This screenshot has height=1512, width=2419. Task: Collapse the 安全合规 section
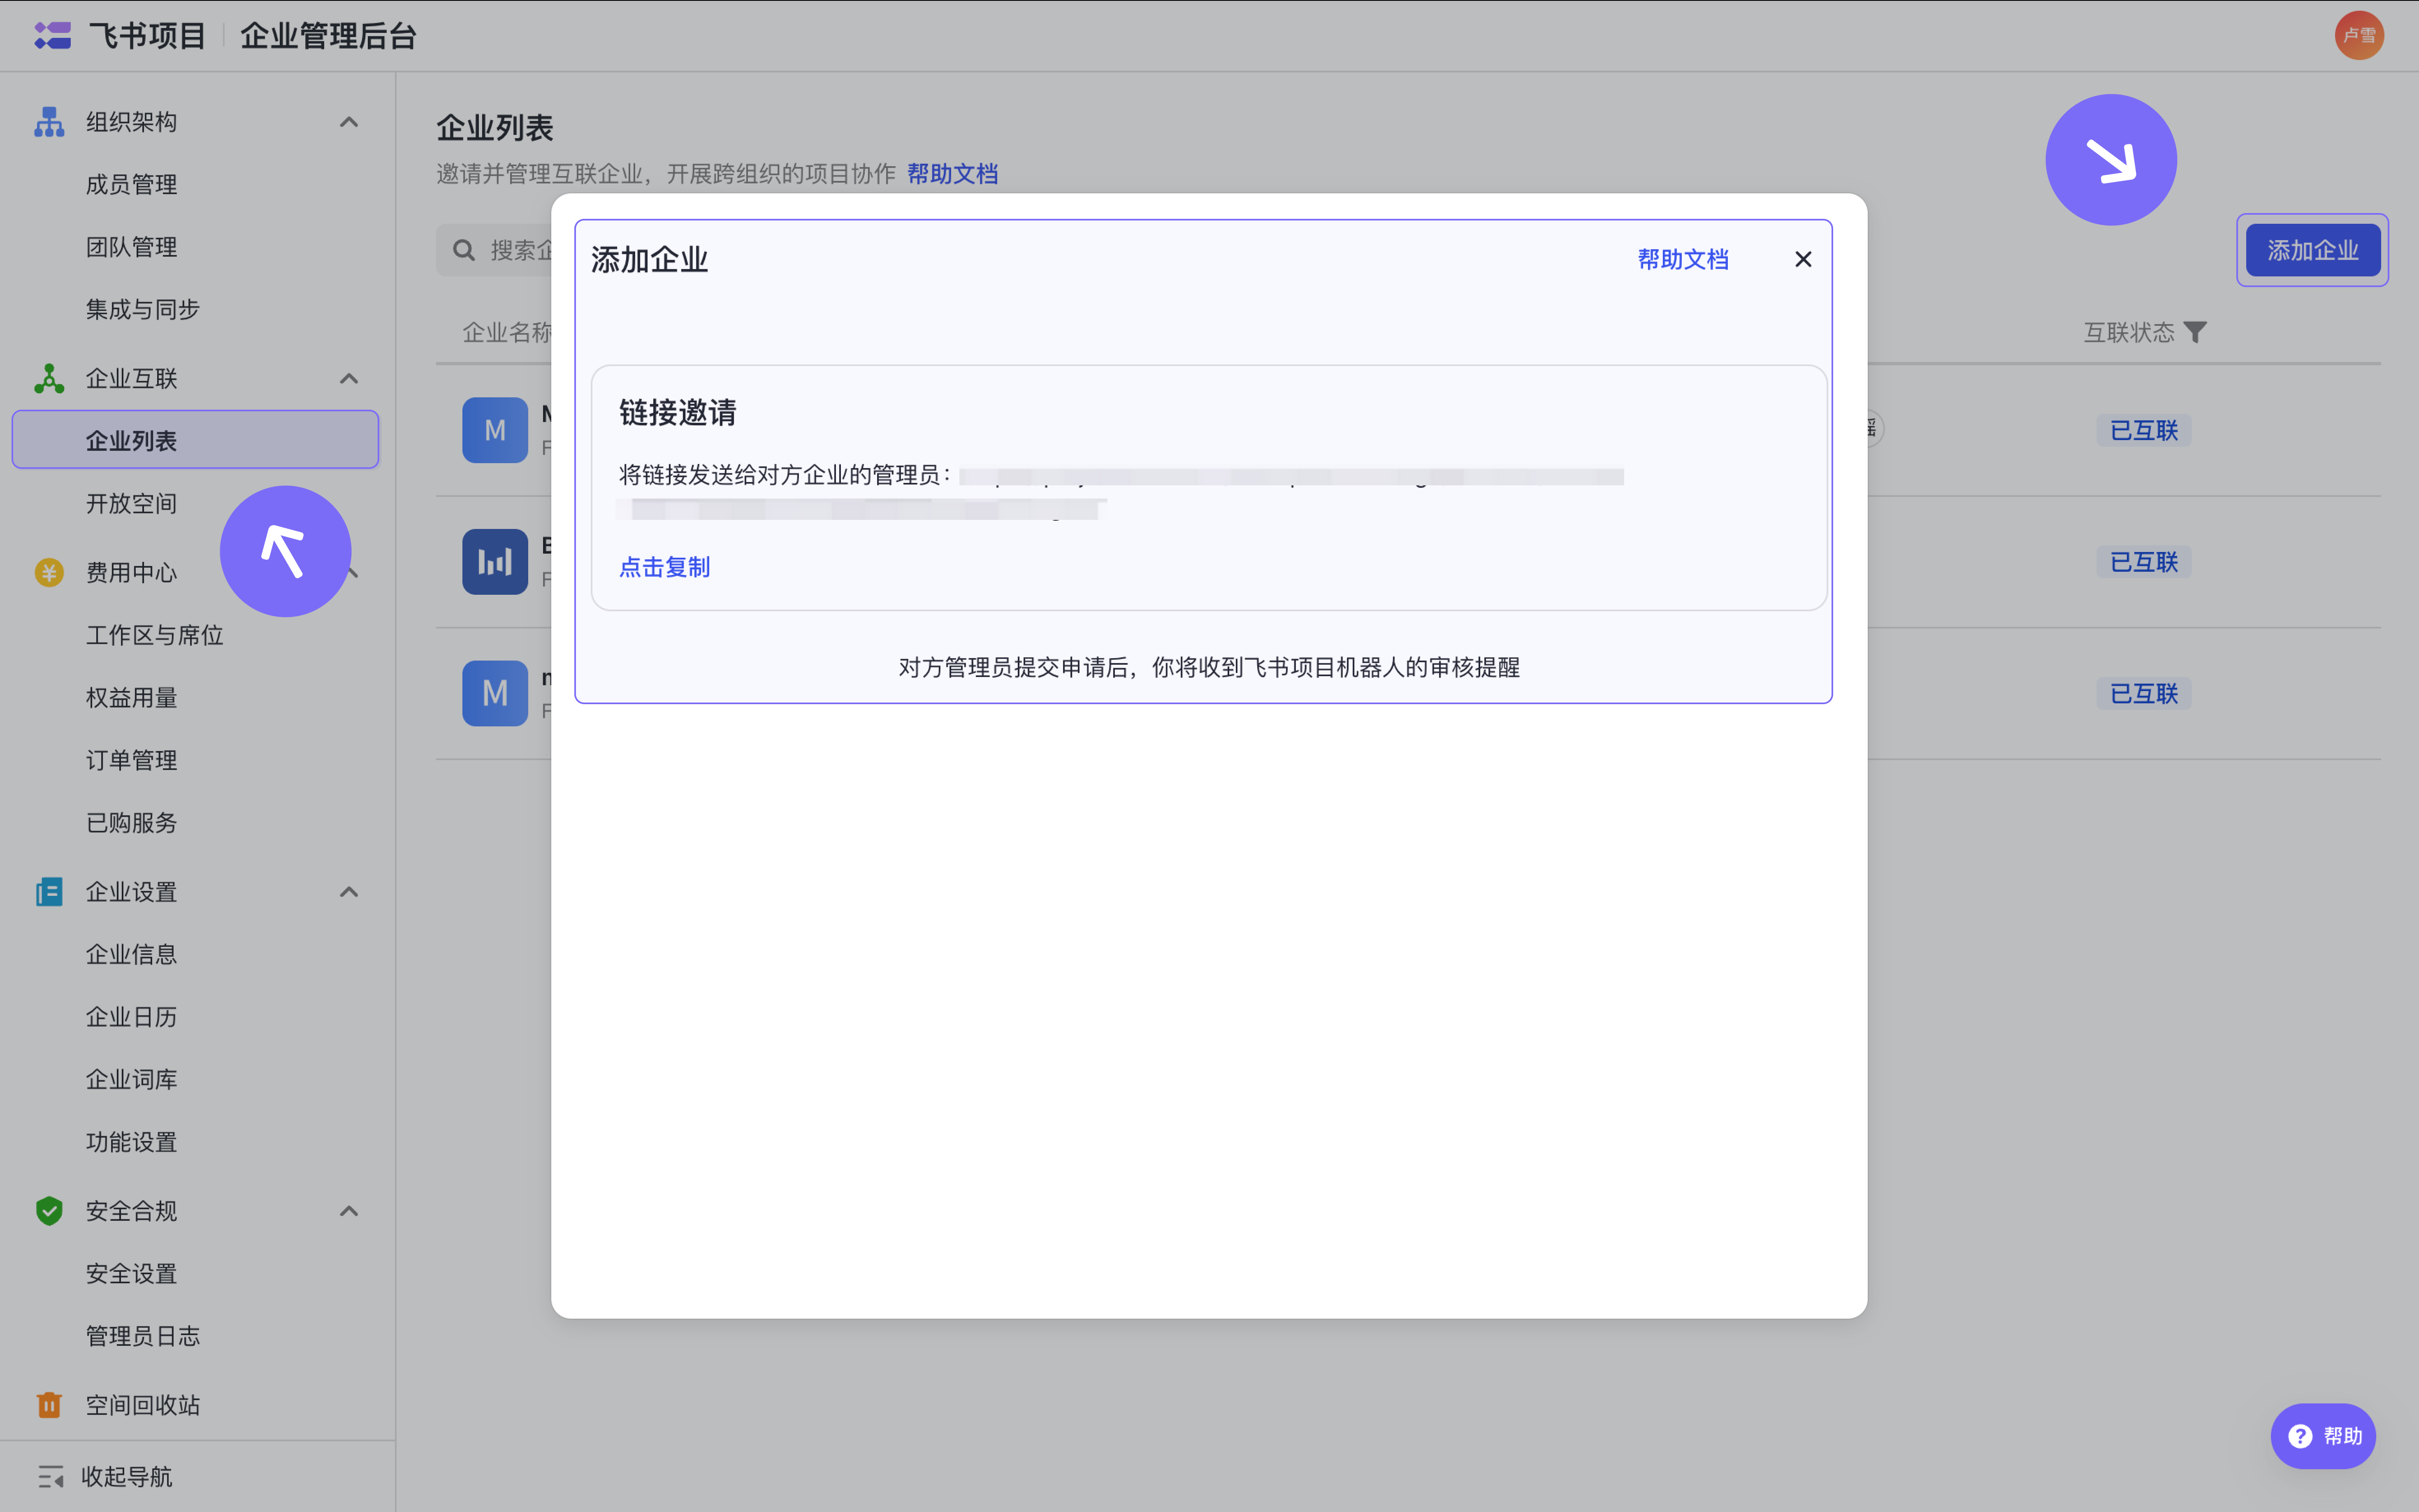(349, 1210)
